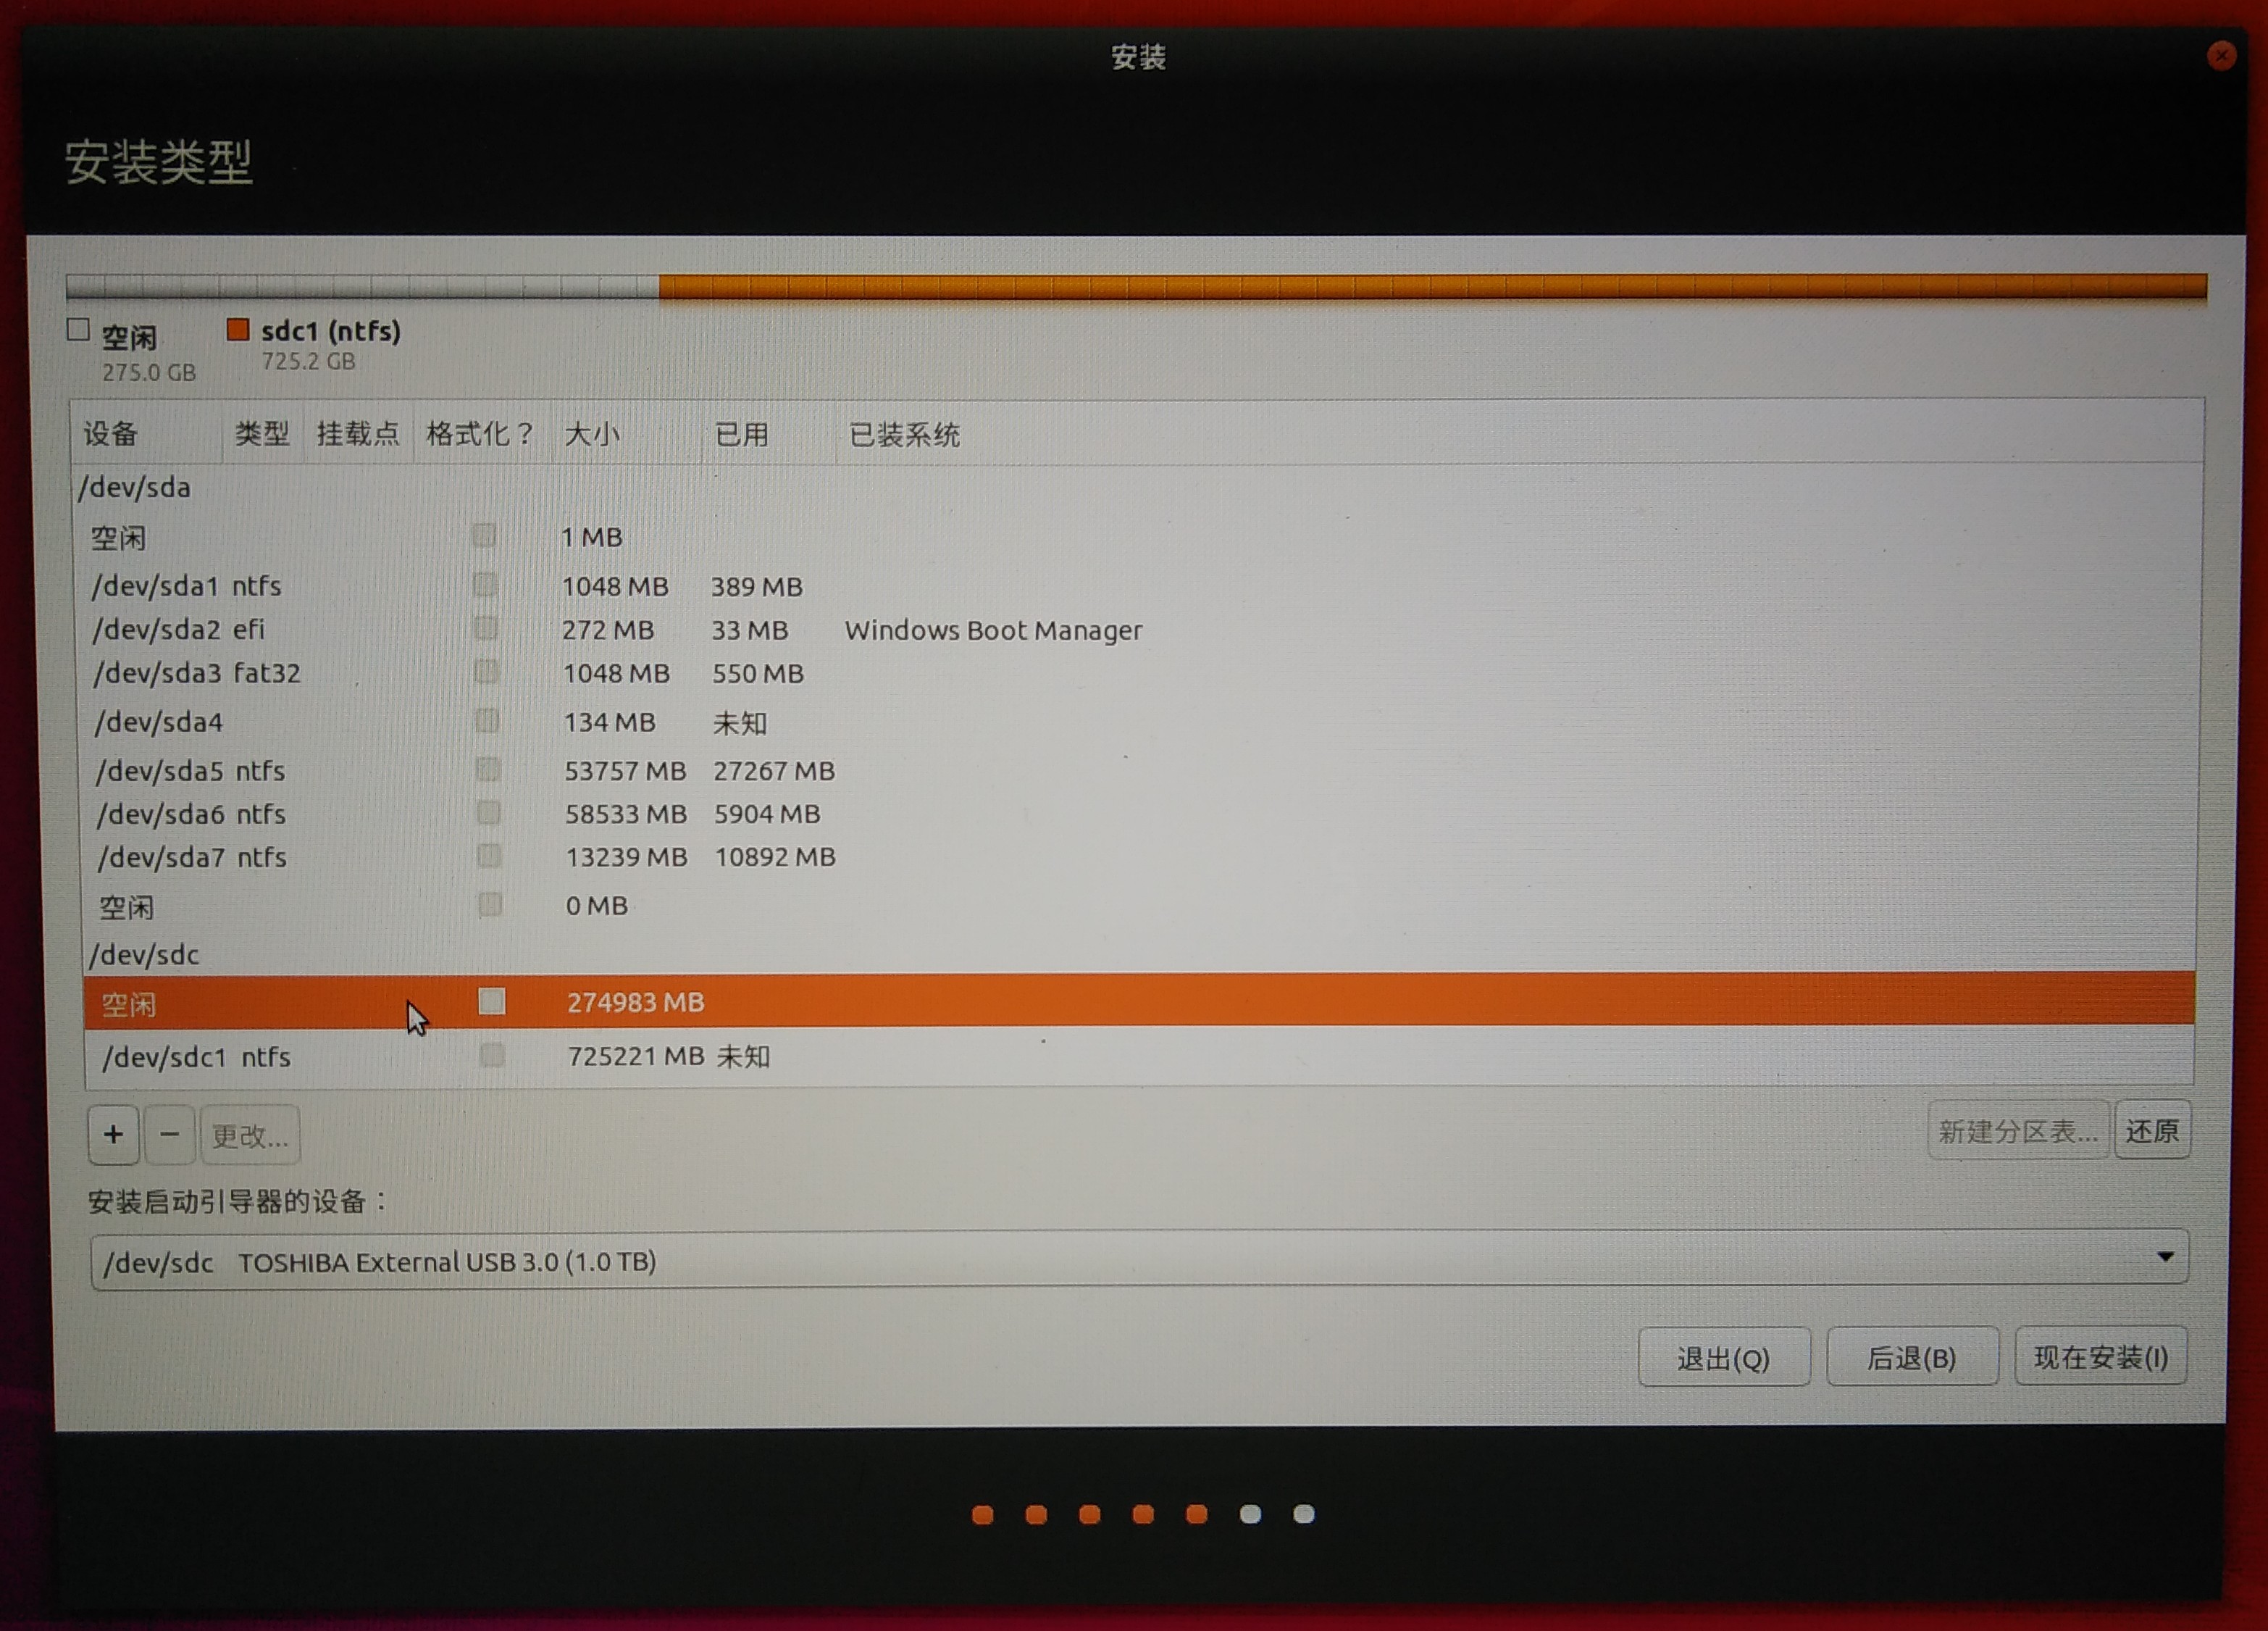Toggle format checkbox for /dev/sdc1

(491, 1055)
